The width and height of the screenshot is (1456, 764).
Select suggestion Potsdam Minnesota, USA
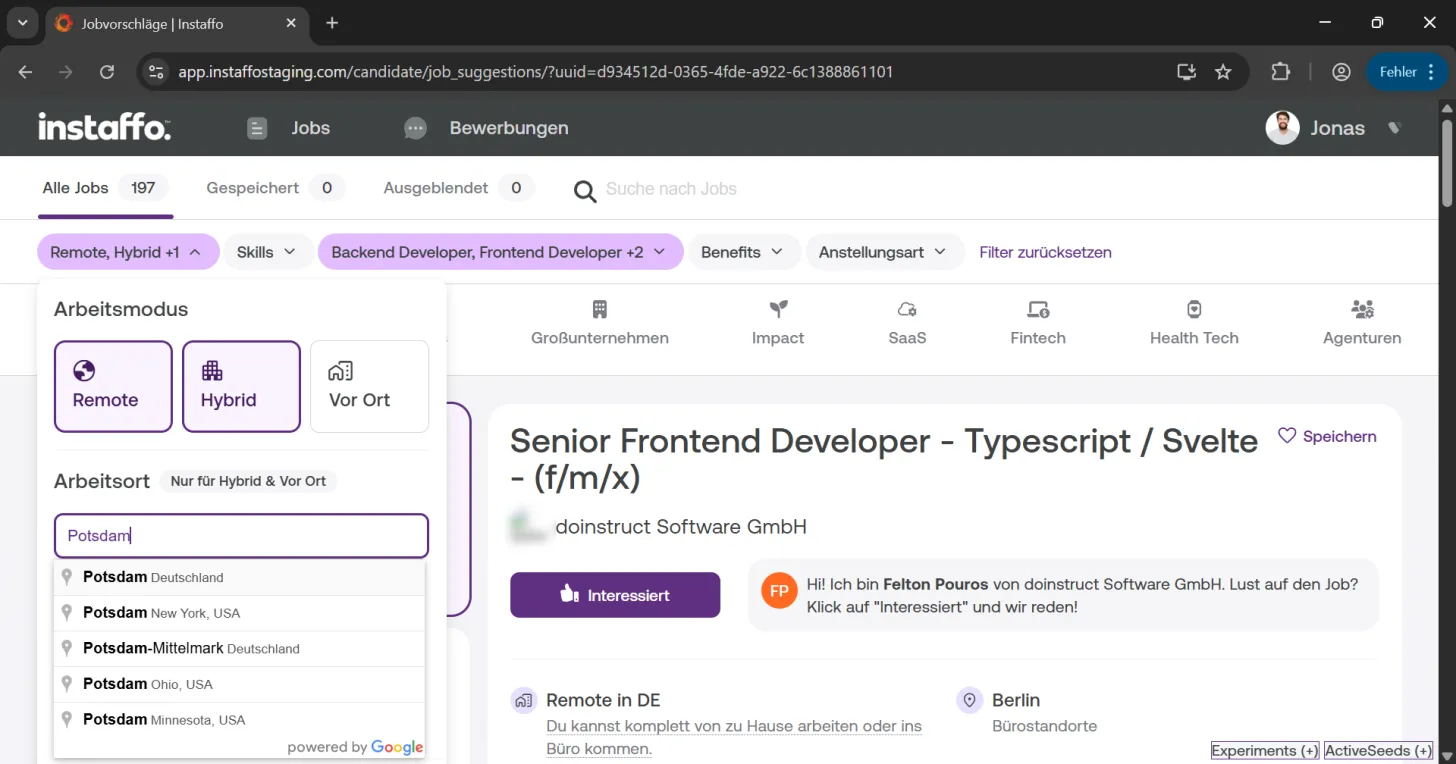pos(241,719)
